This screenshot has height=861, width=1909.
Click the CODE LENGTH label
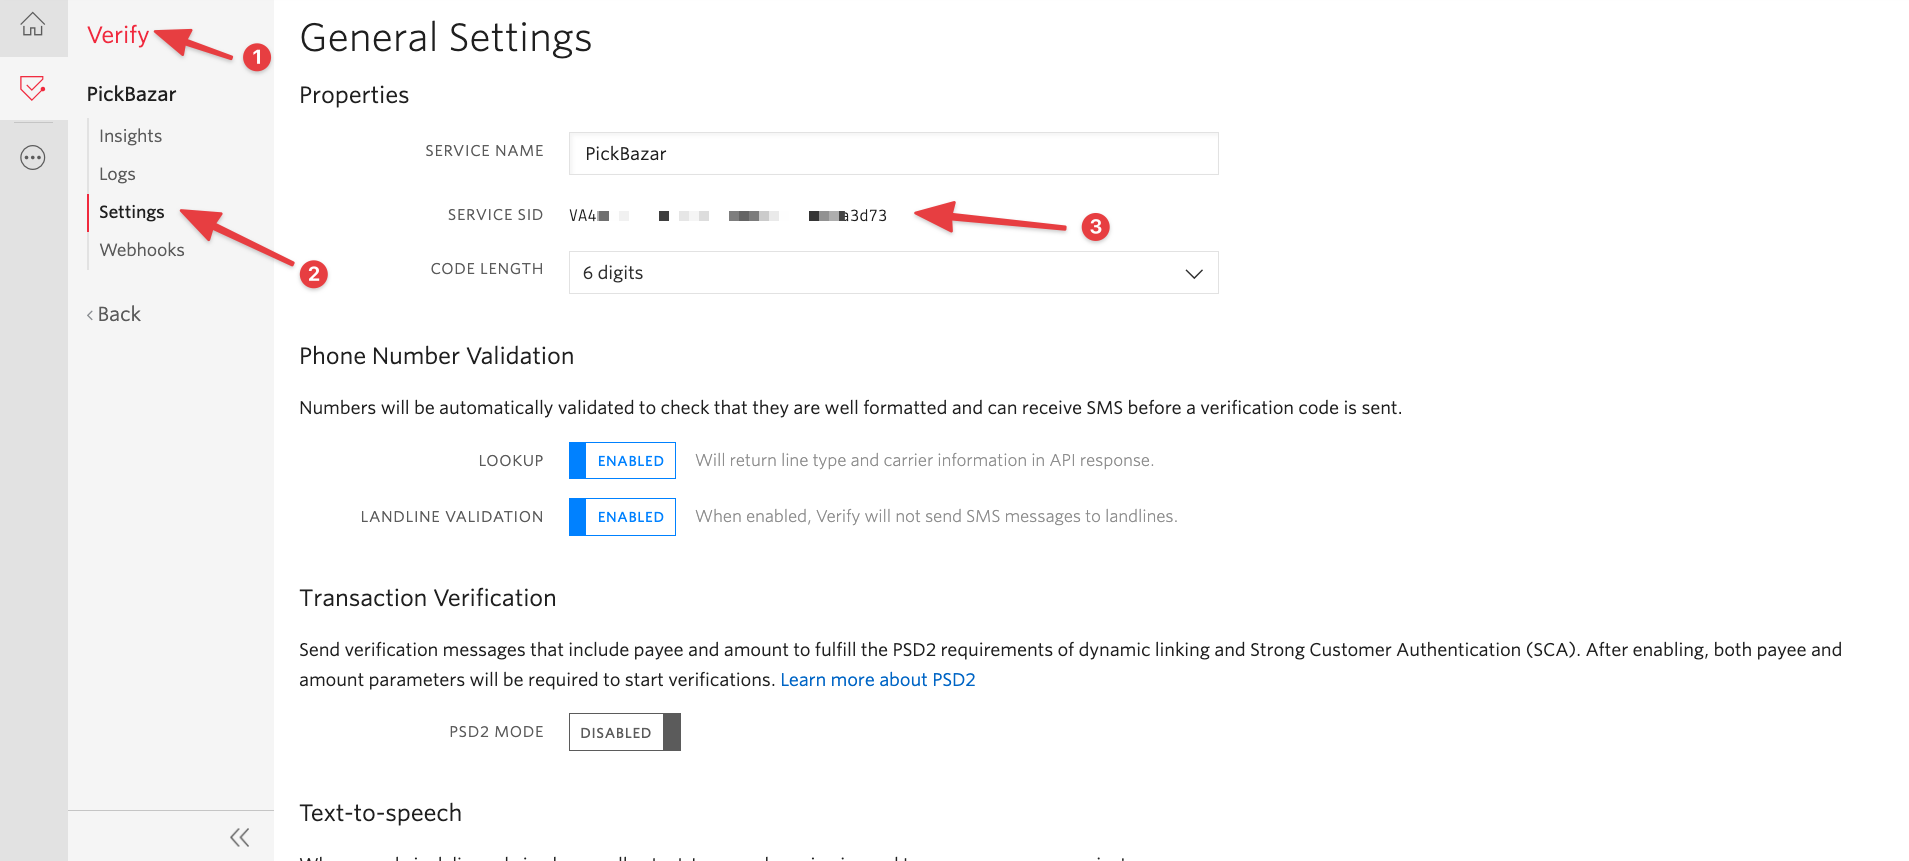(486, 269)
